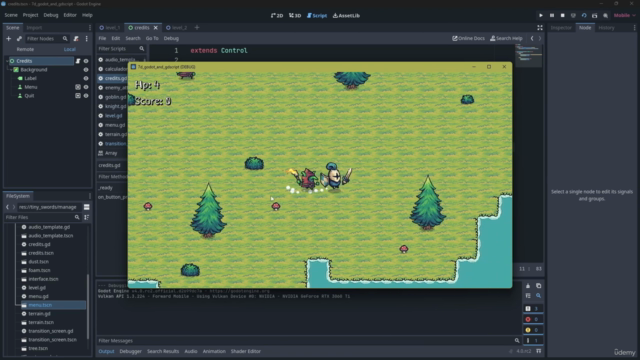Run a specific scene icon
This screenshot has width=640, height=360.
(594, 16)
